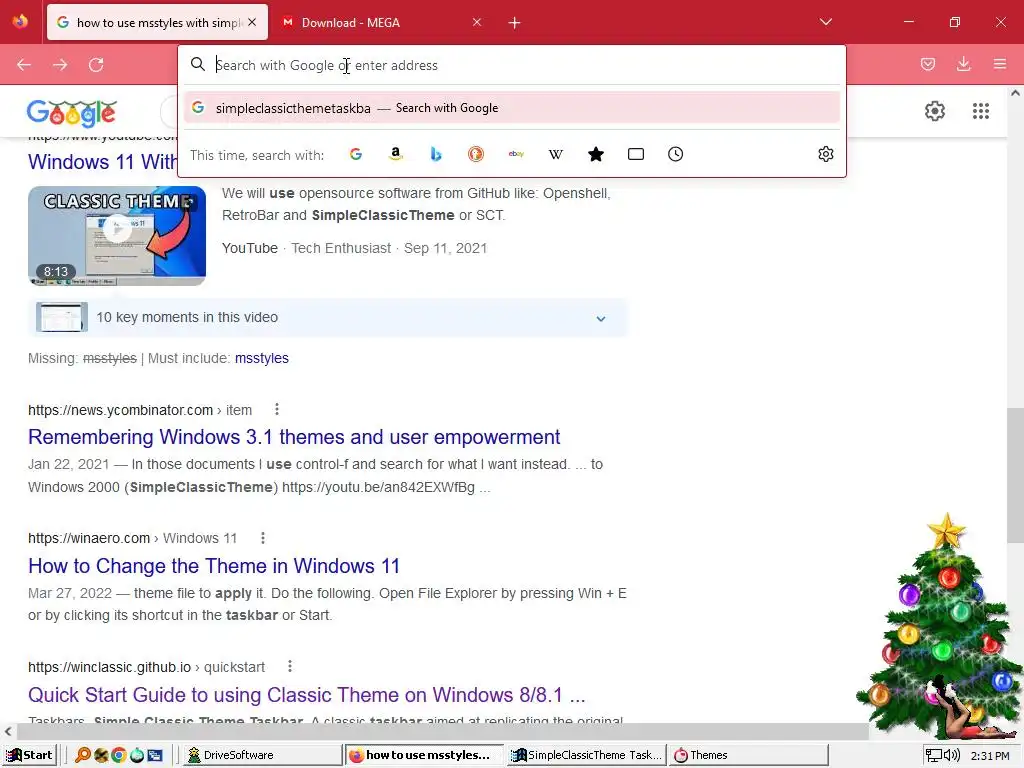The image size is (1024, 768).
Task: Click horizontal scrollbar left arrow
Action: [x=8, y=731]
